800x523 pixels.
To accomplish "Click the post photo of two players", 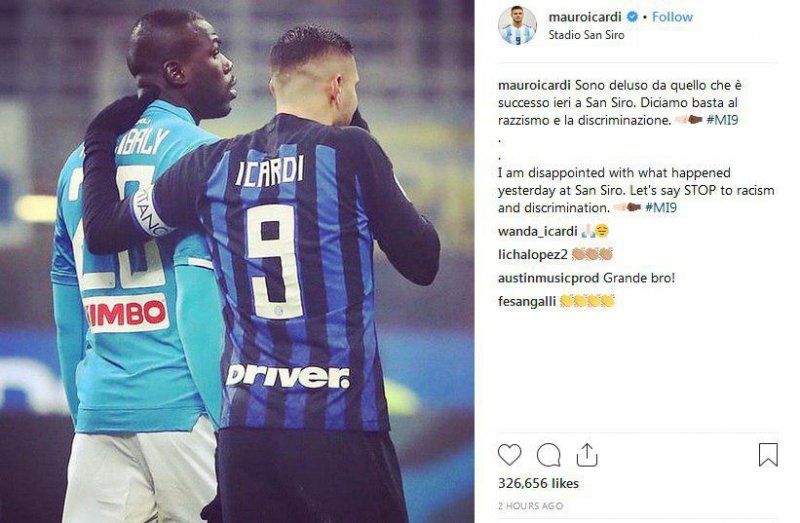I will pyautogui.click(x=237, y=261).
